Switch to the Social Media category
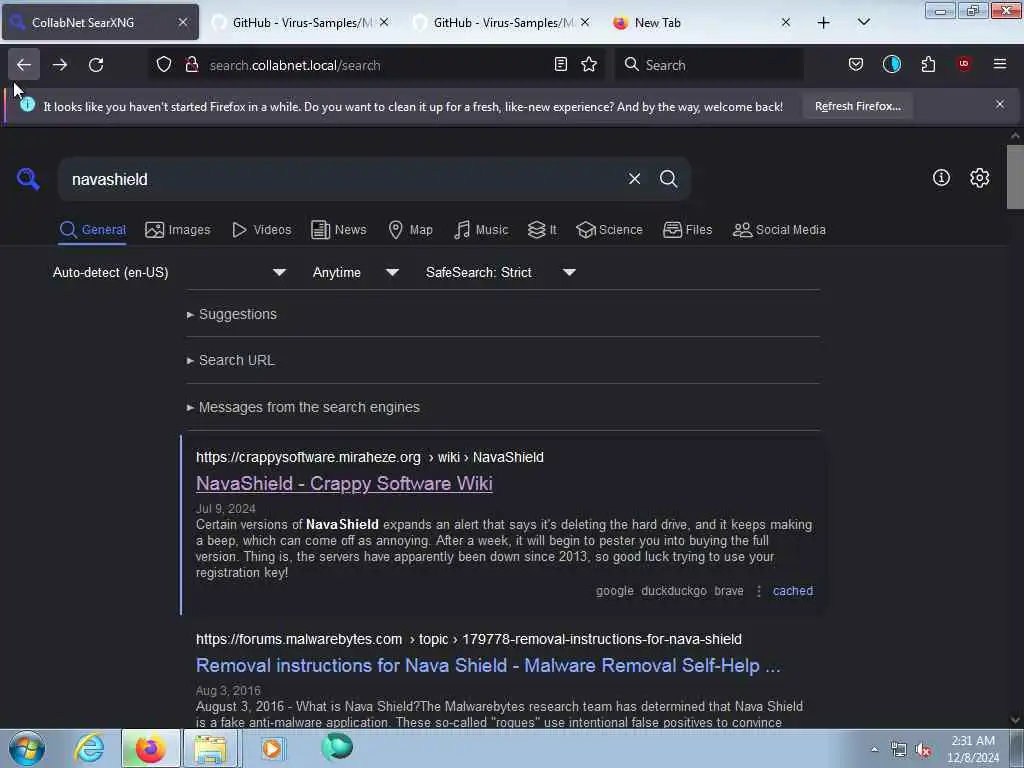The width and height of the screenshot is (1024, 768). click(779, 230)
